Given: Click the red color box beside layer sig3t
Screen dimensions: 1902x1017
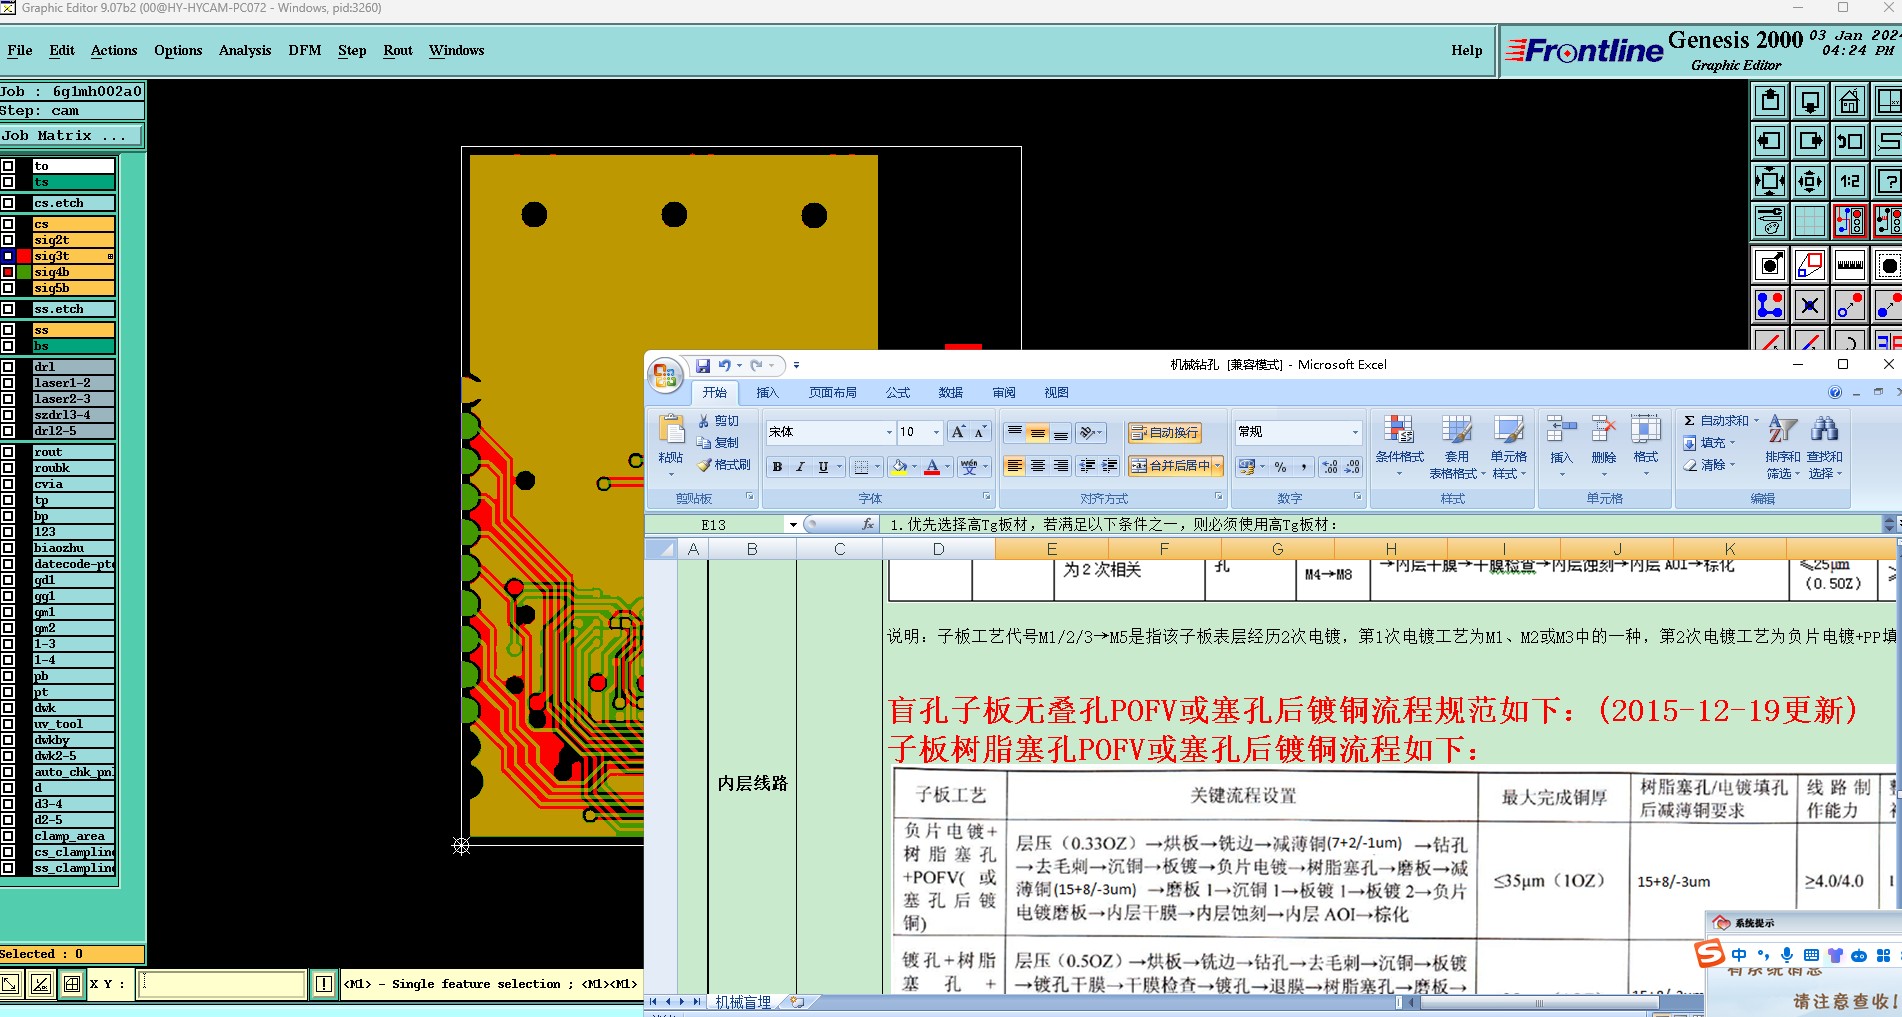Looking at the screenshot, I should click(x=24, y=256).
